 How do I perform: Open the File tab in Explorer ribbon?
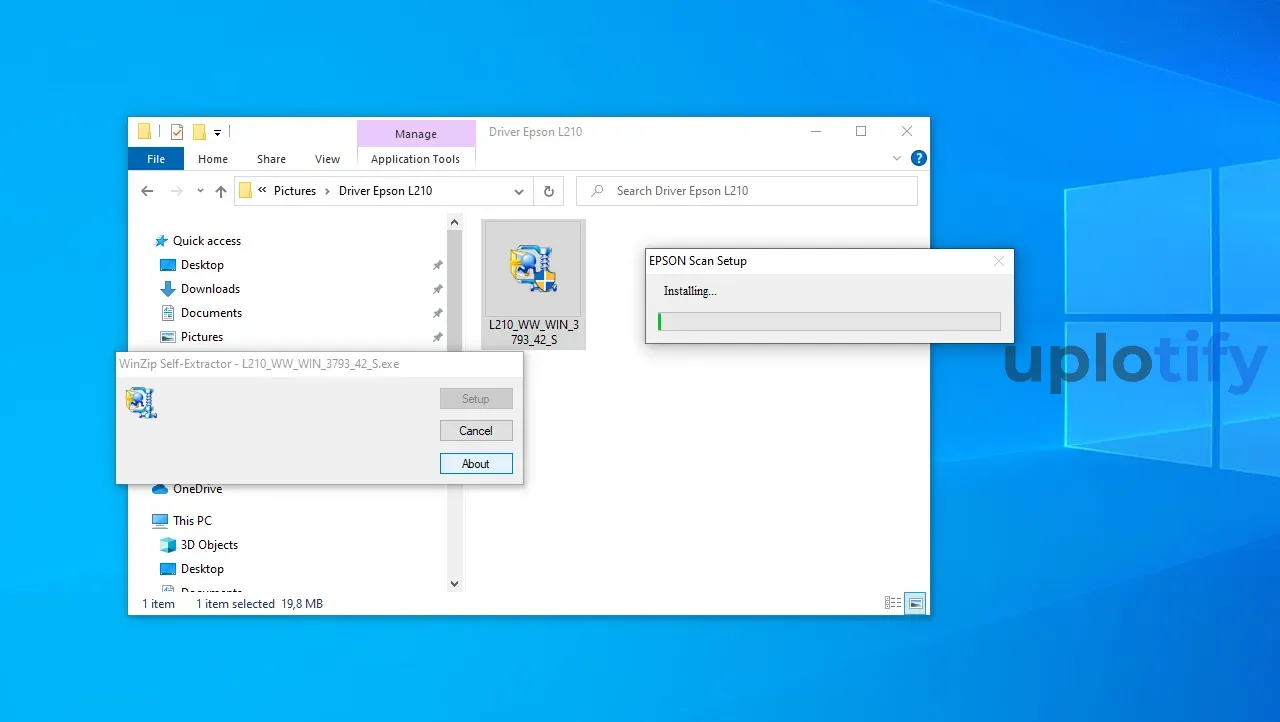(156, 159)
